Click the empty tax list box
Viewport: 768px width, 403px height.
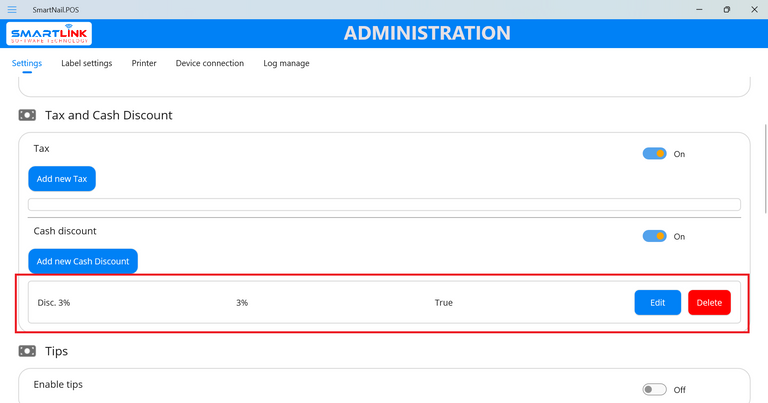(384, 205)
